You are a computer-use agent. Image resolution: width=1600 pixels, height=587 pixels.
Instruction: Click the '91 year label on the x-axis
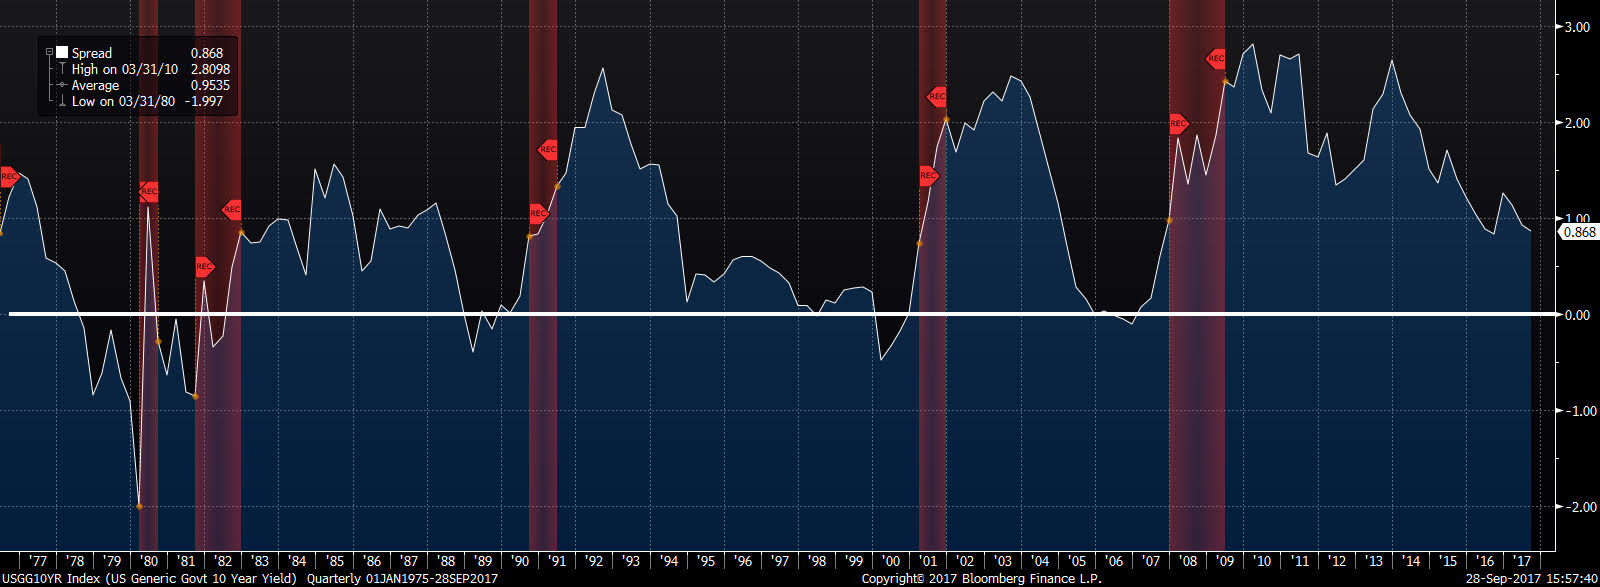(557, 561)
